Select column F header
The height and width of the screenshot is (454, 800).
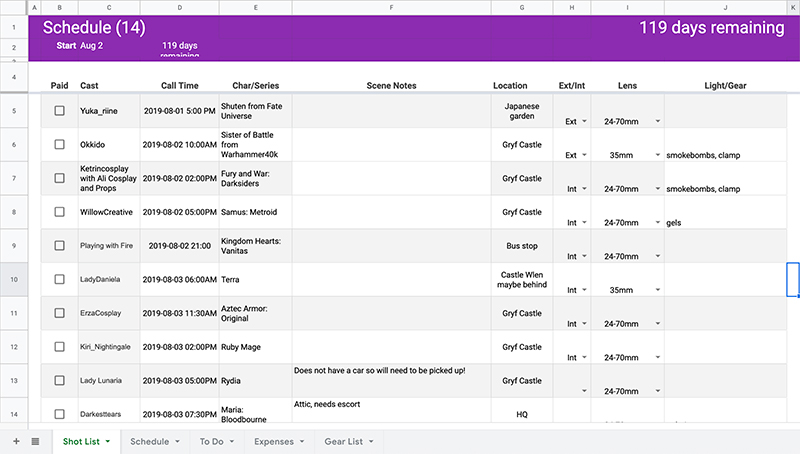coord(391,8)
